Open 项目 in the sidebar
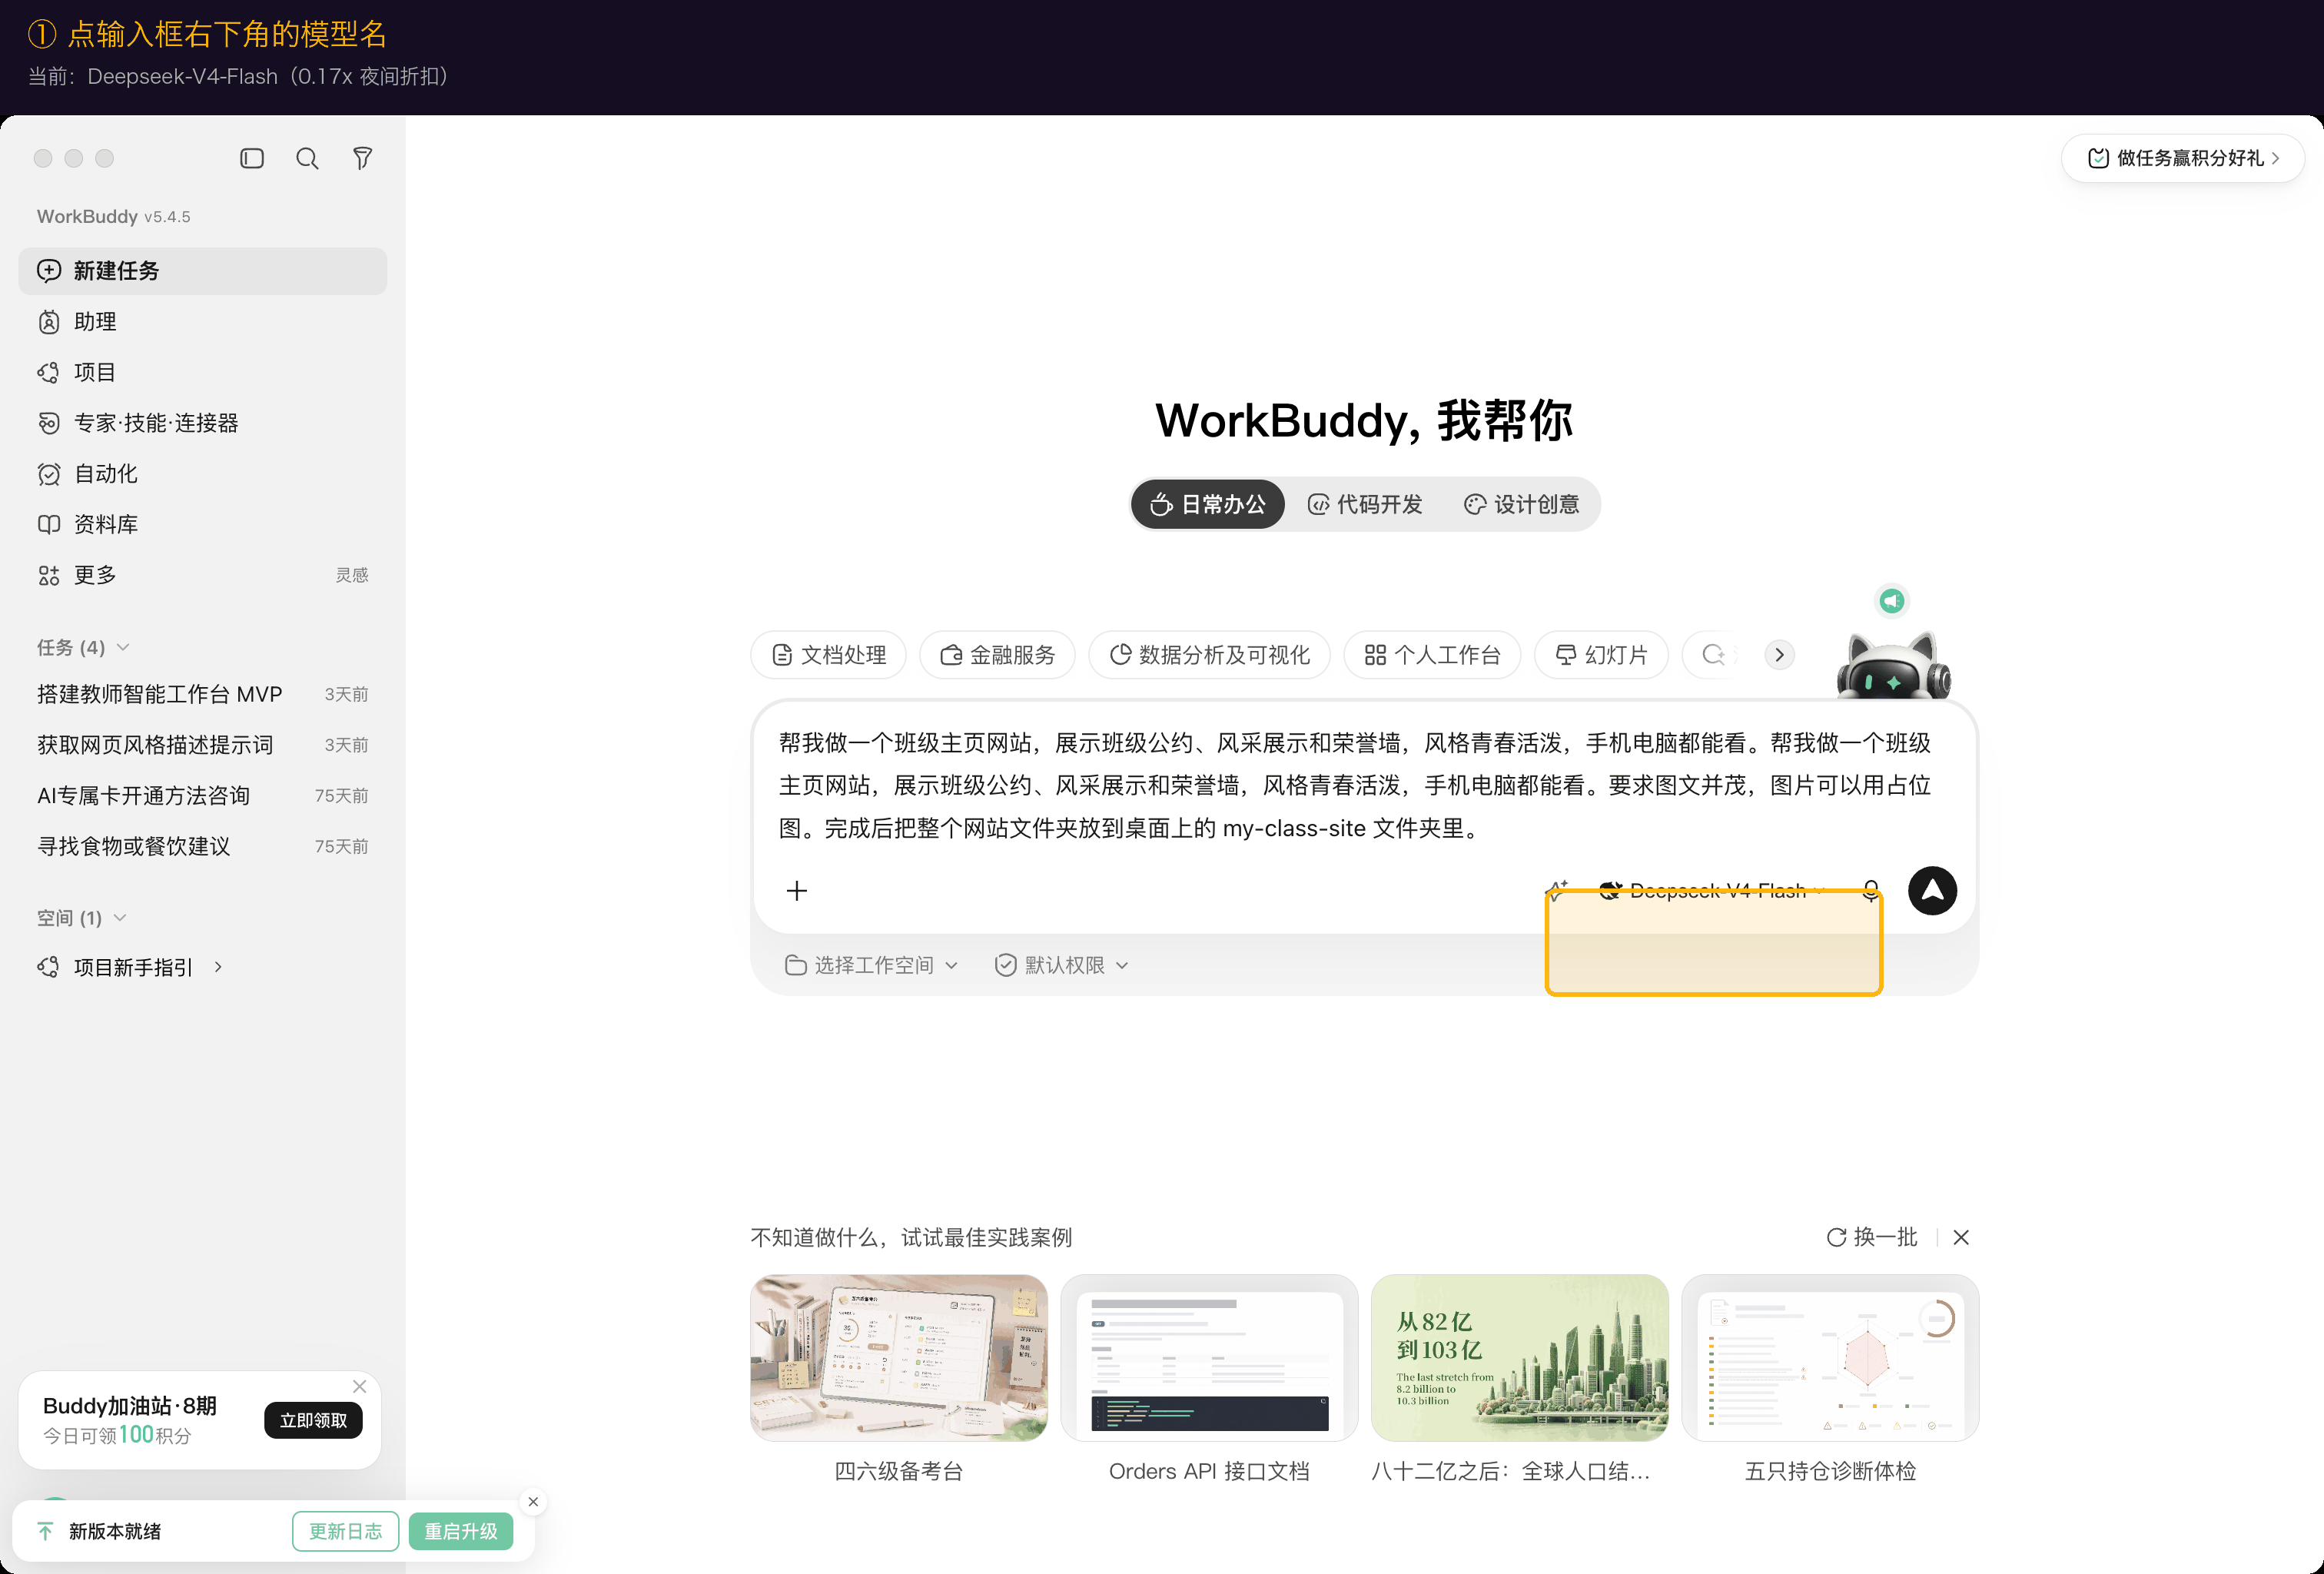This screenshot has width=2324, height=1574. pos(202,372)
